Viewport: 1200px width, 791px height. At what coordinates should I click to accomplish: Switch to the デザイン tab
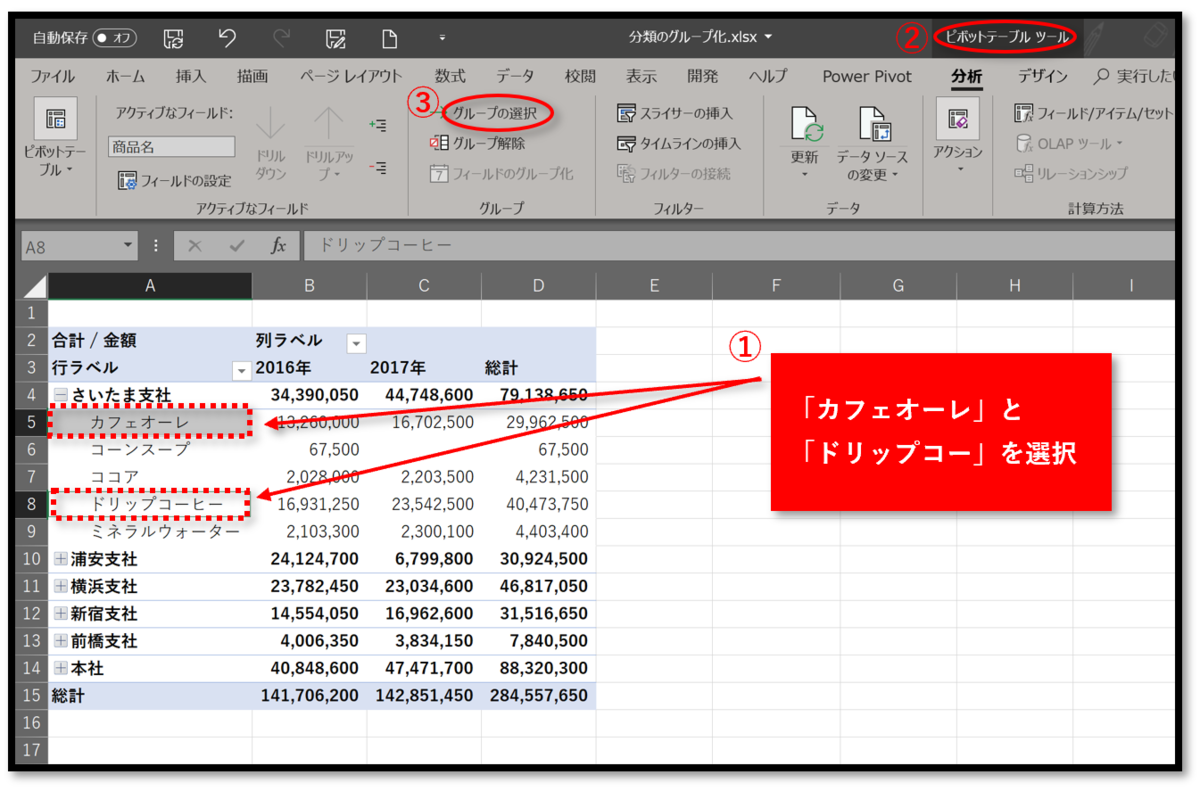click(1043, 76)
